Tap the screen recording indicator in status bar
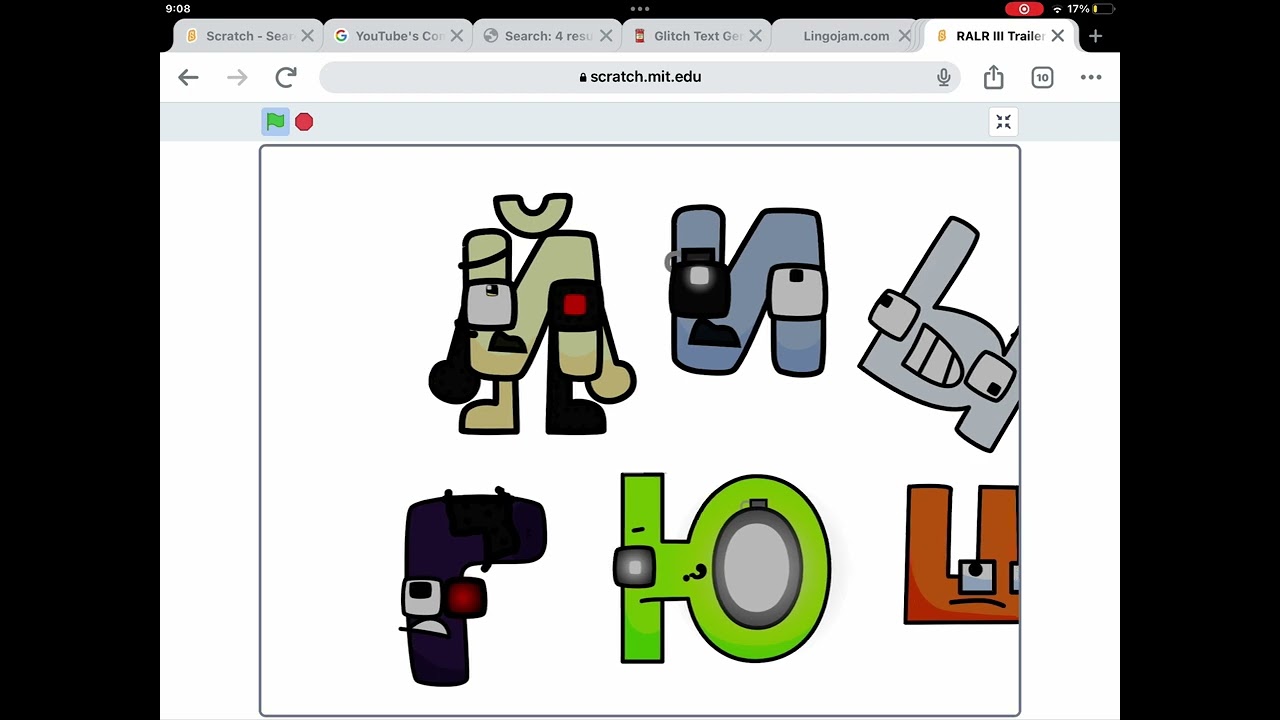 [x=1024, y=9]
